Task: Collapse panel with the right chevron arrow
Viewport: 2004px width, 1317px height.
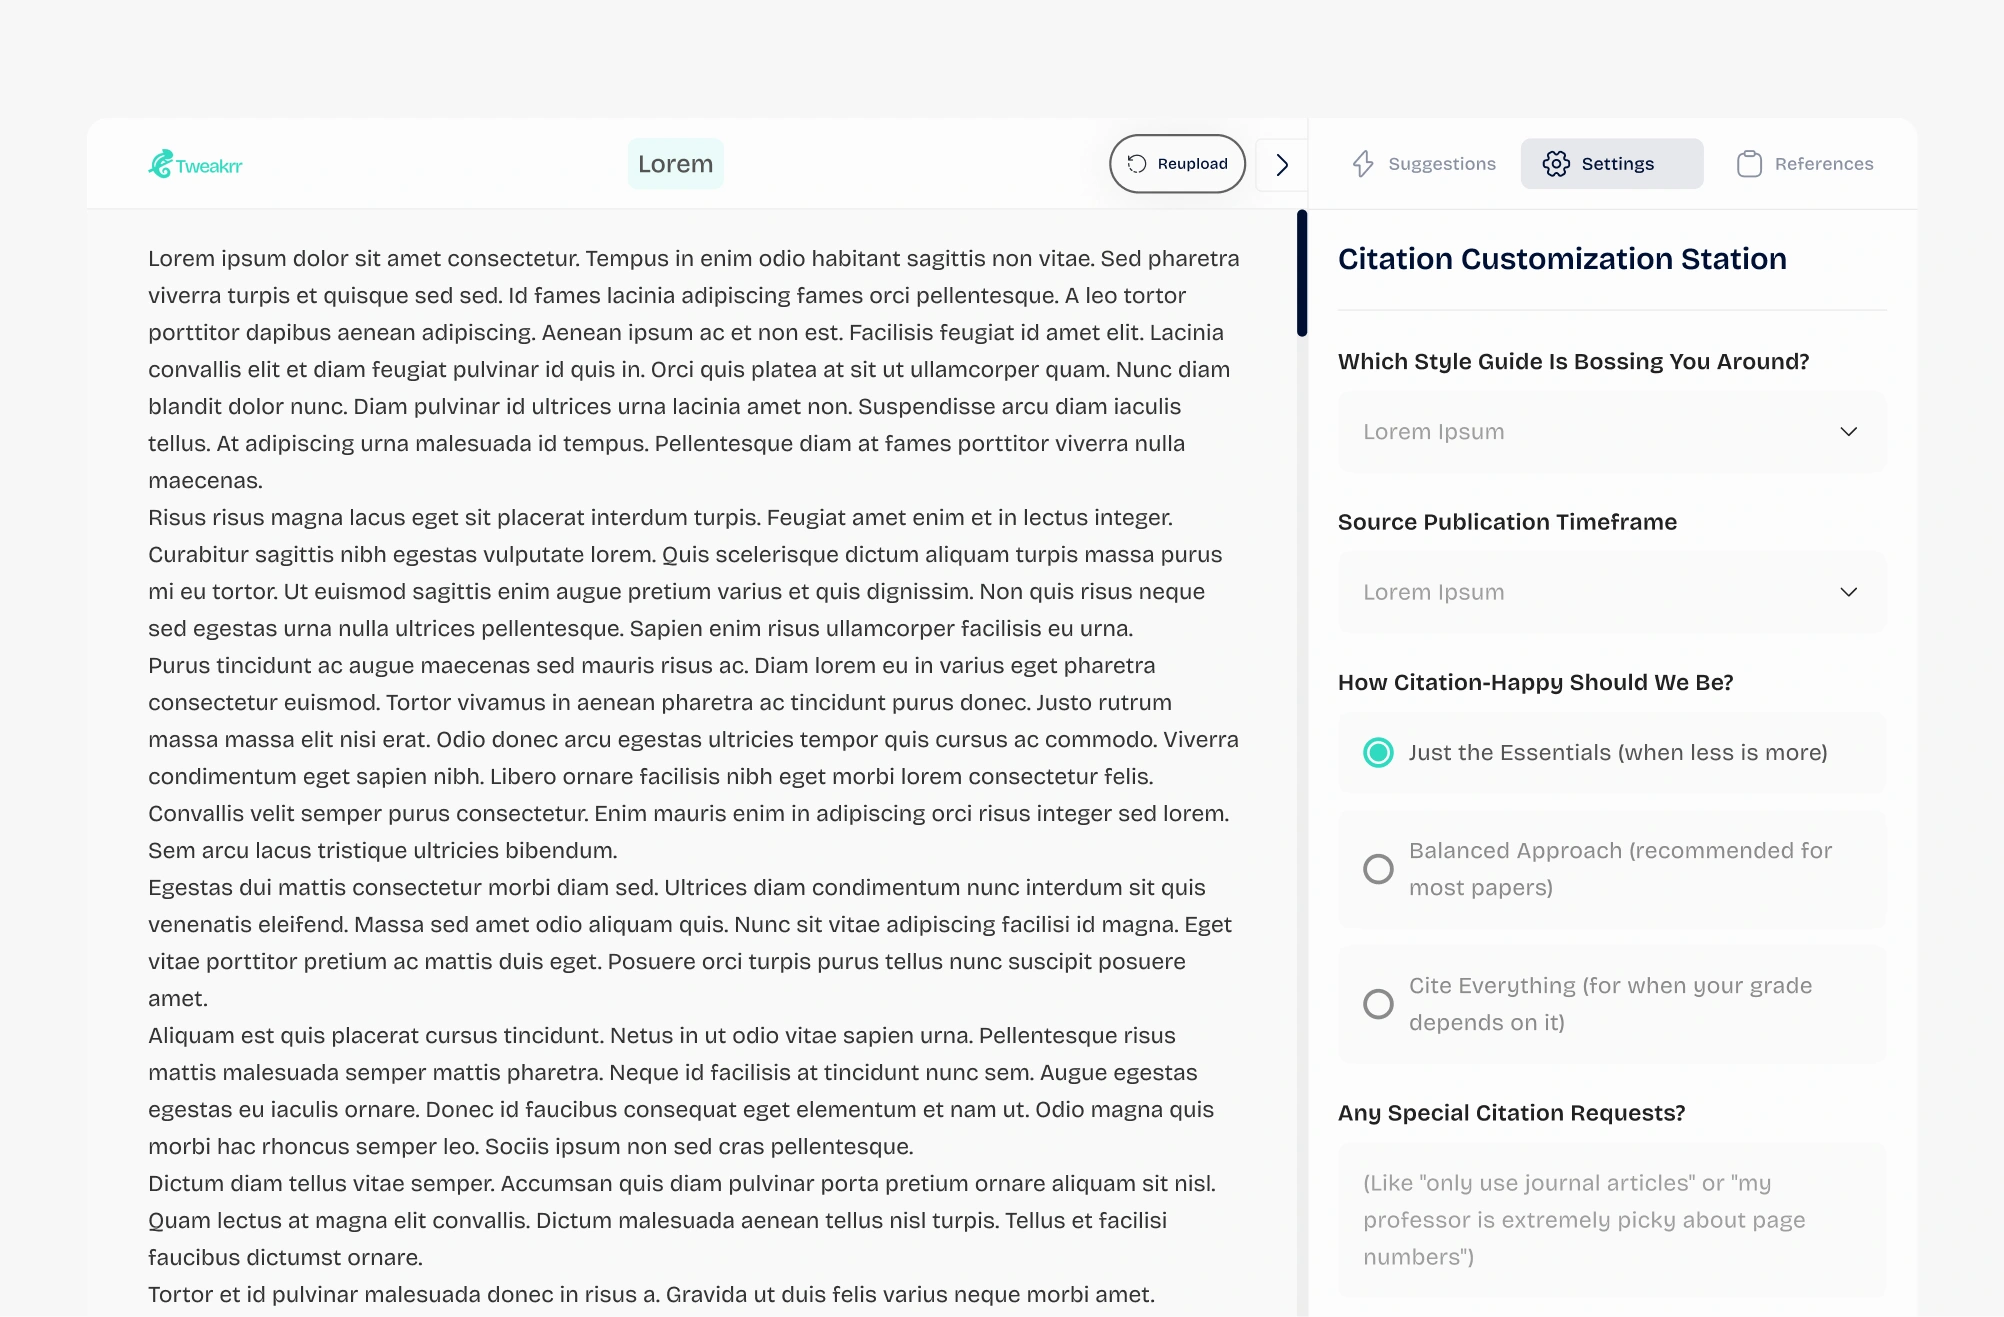Action: coord(1282,164)
